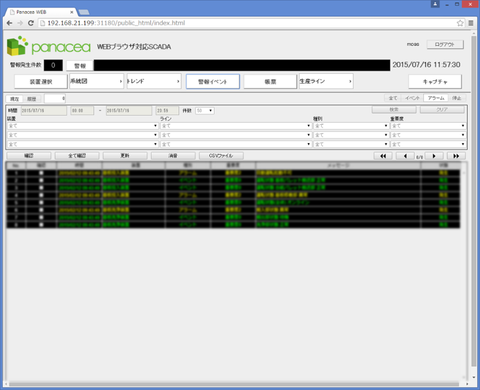Click the キャプチャ button
The height and width of the screenshot is (390, 480).
[x=435, y=82]
